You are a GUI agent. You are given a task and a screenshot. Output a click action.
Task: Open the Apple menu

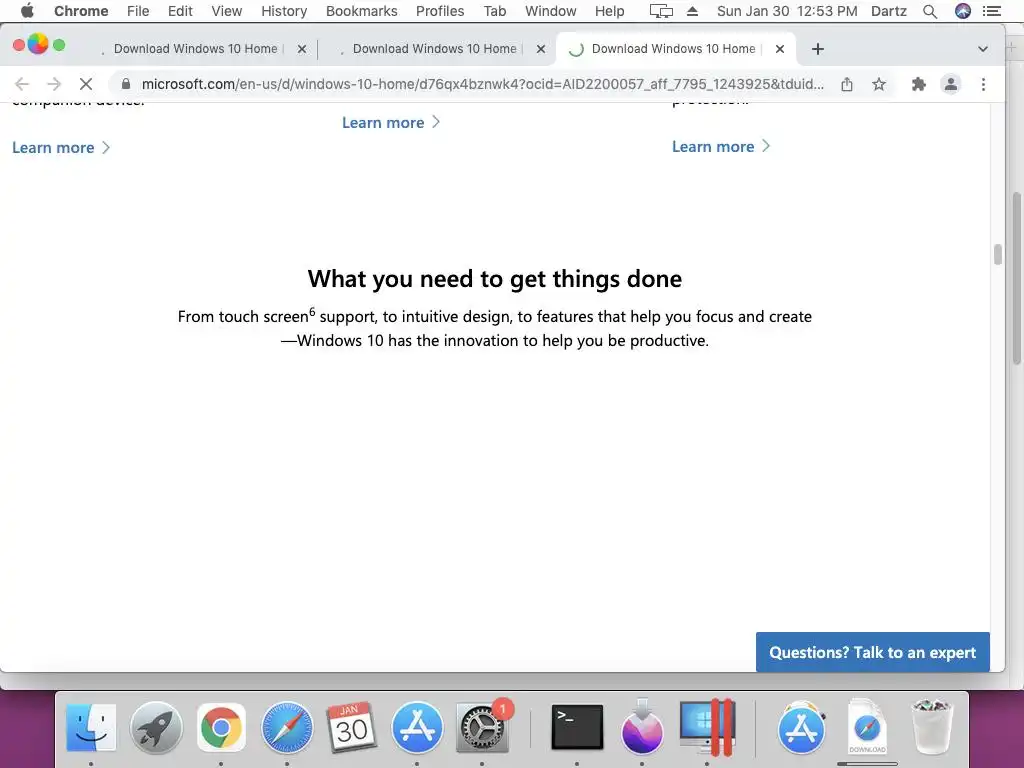pyautogui.click(x=27, y=11)
